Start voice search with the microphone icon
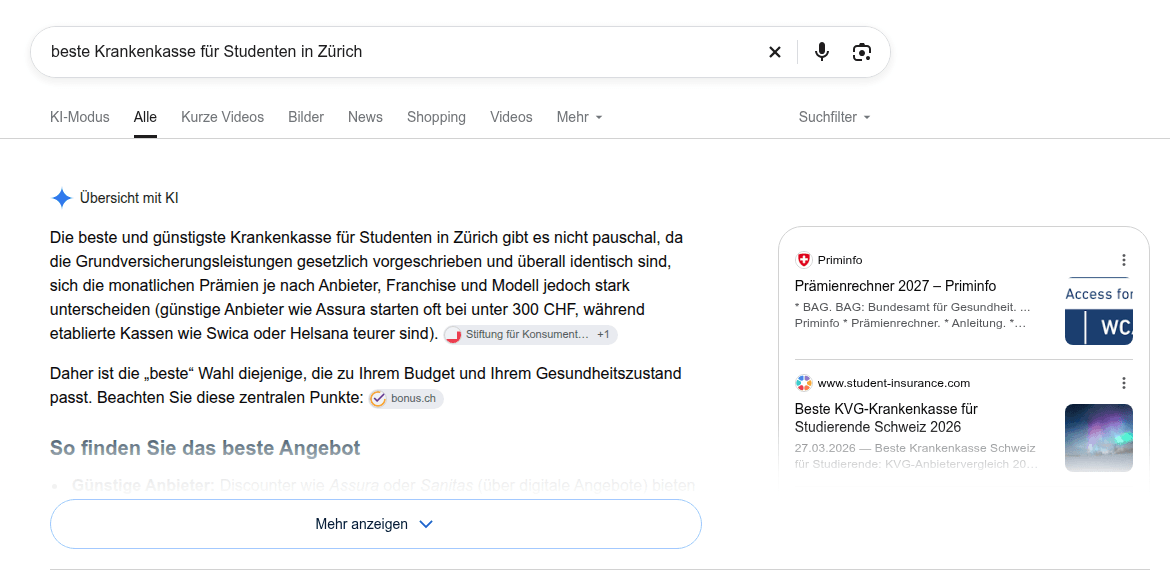This screenshot has width=1170, height=570. click(822, 52)
